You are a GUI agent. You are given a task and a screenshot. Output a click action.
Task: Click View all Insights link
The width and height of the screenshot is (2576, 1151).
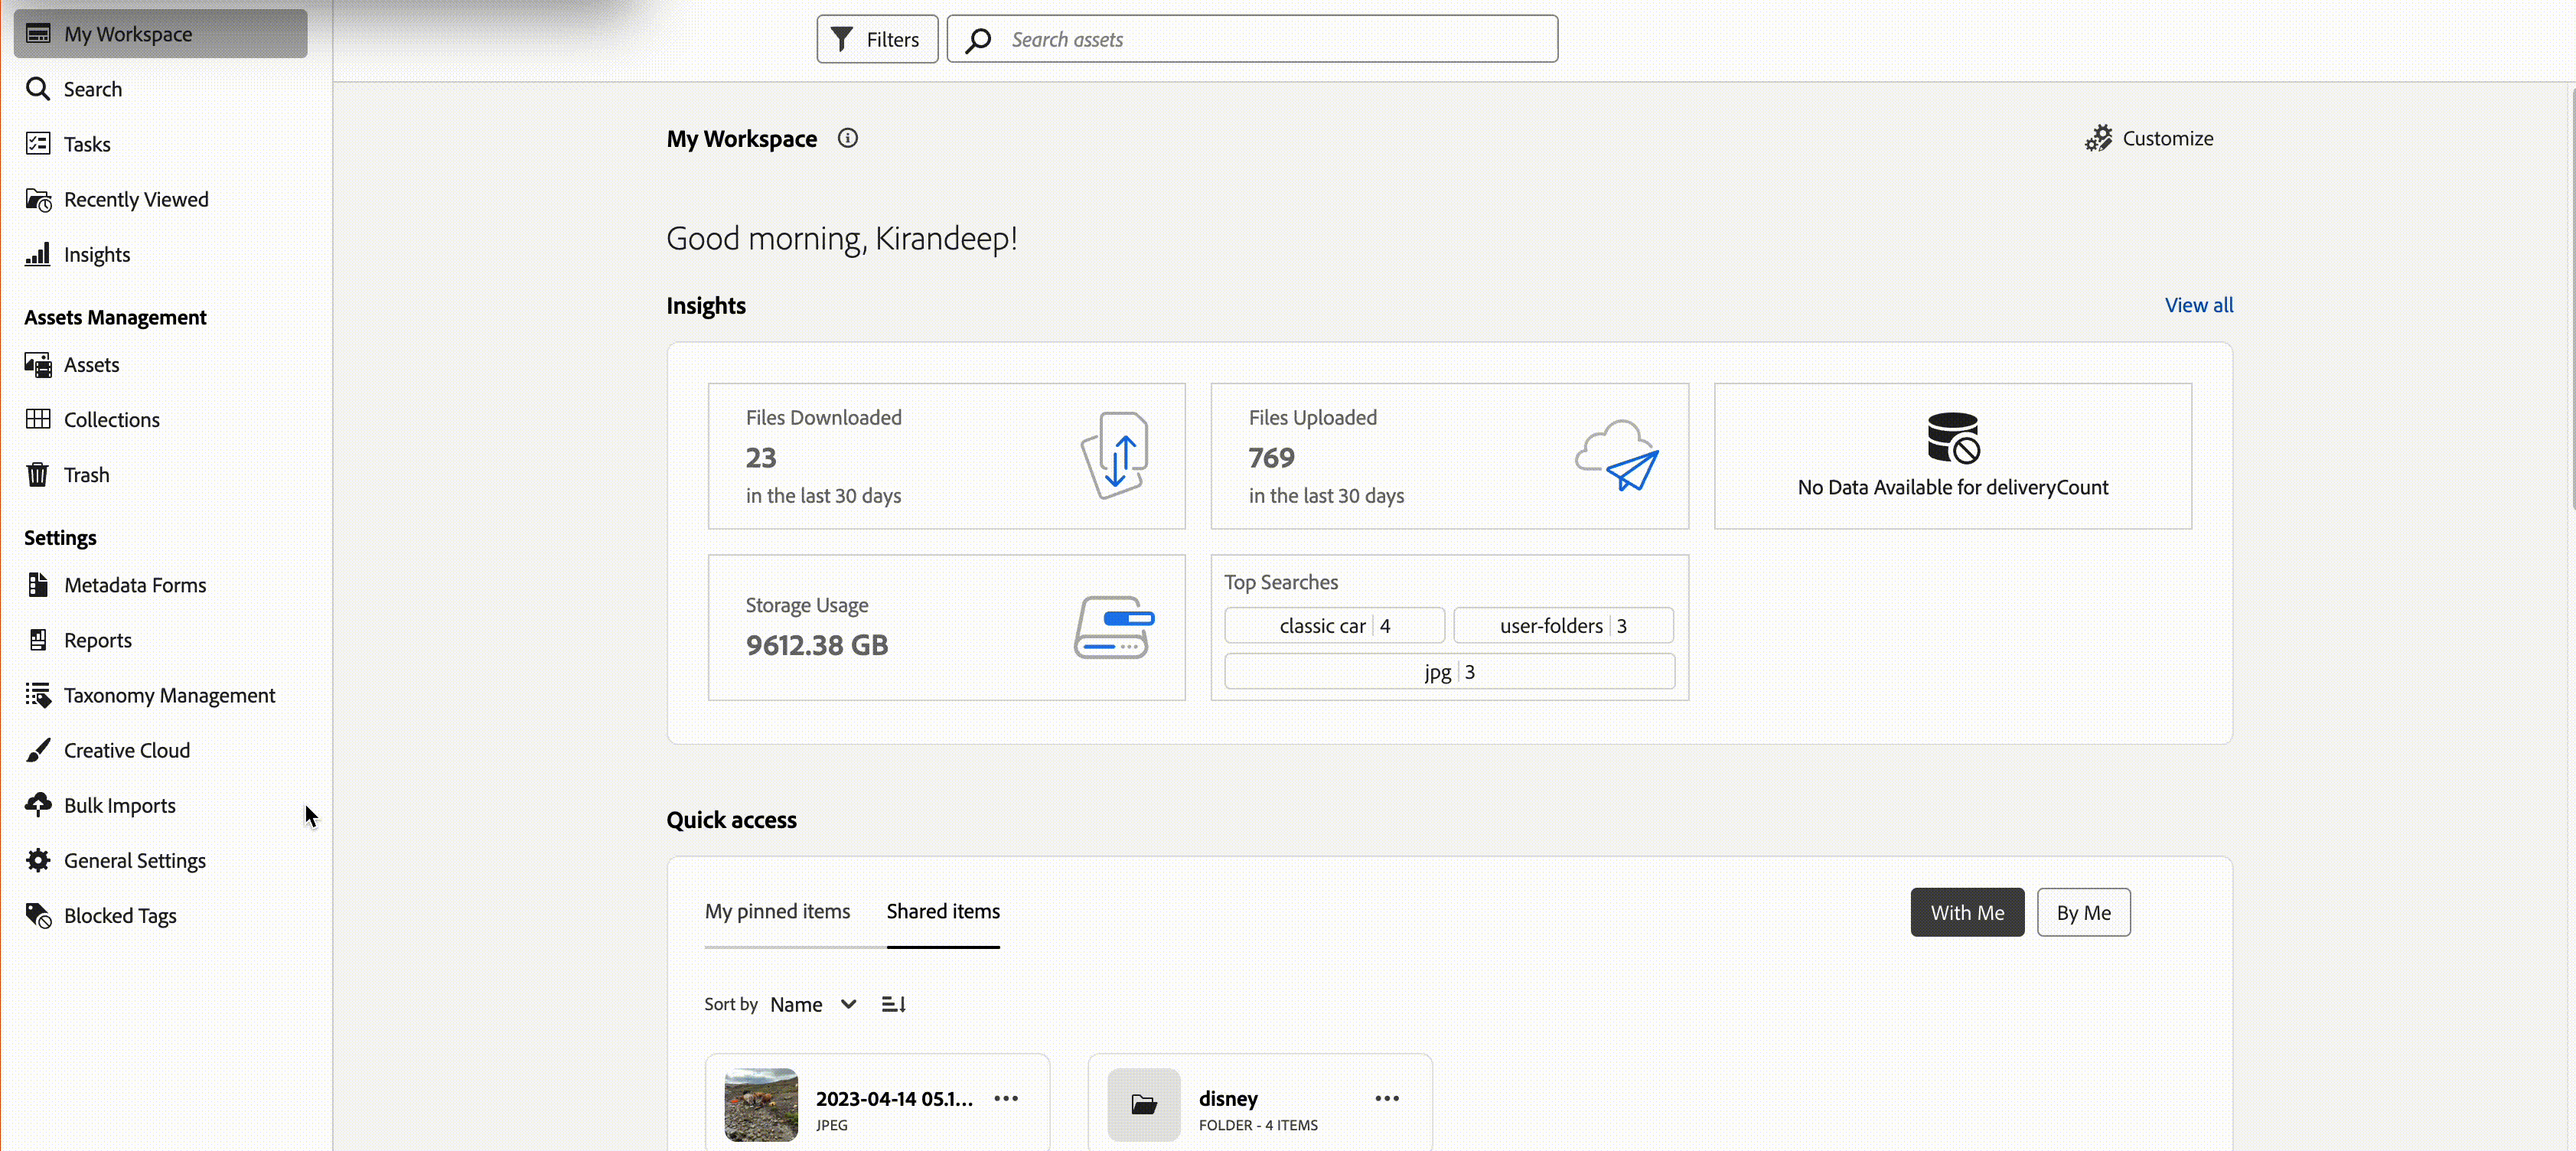click(2198, 305)
